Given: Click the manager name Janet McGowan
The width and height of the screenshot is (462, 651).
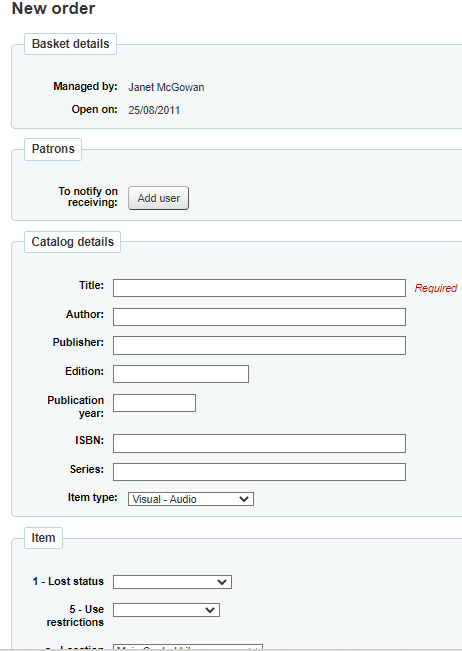Looking at the screenshot, I should coord(166,87).
